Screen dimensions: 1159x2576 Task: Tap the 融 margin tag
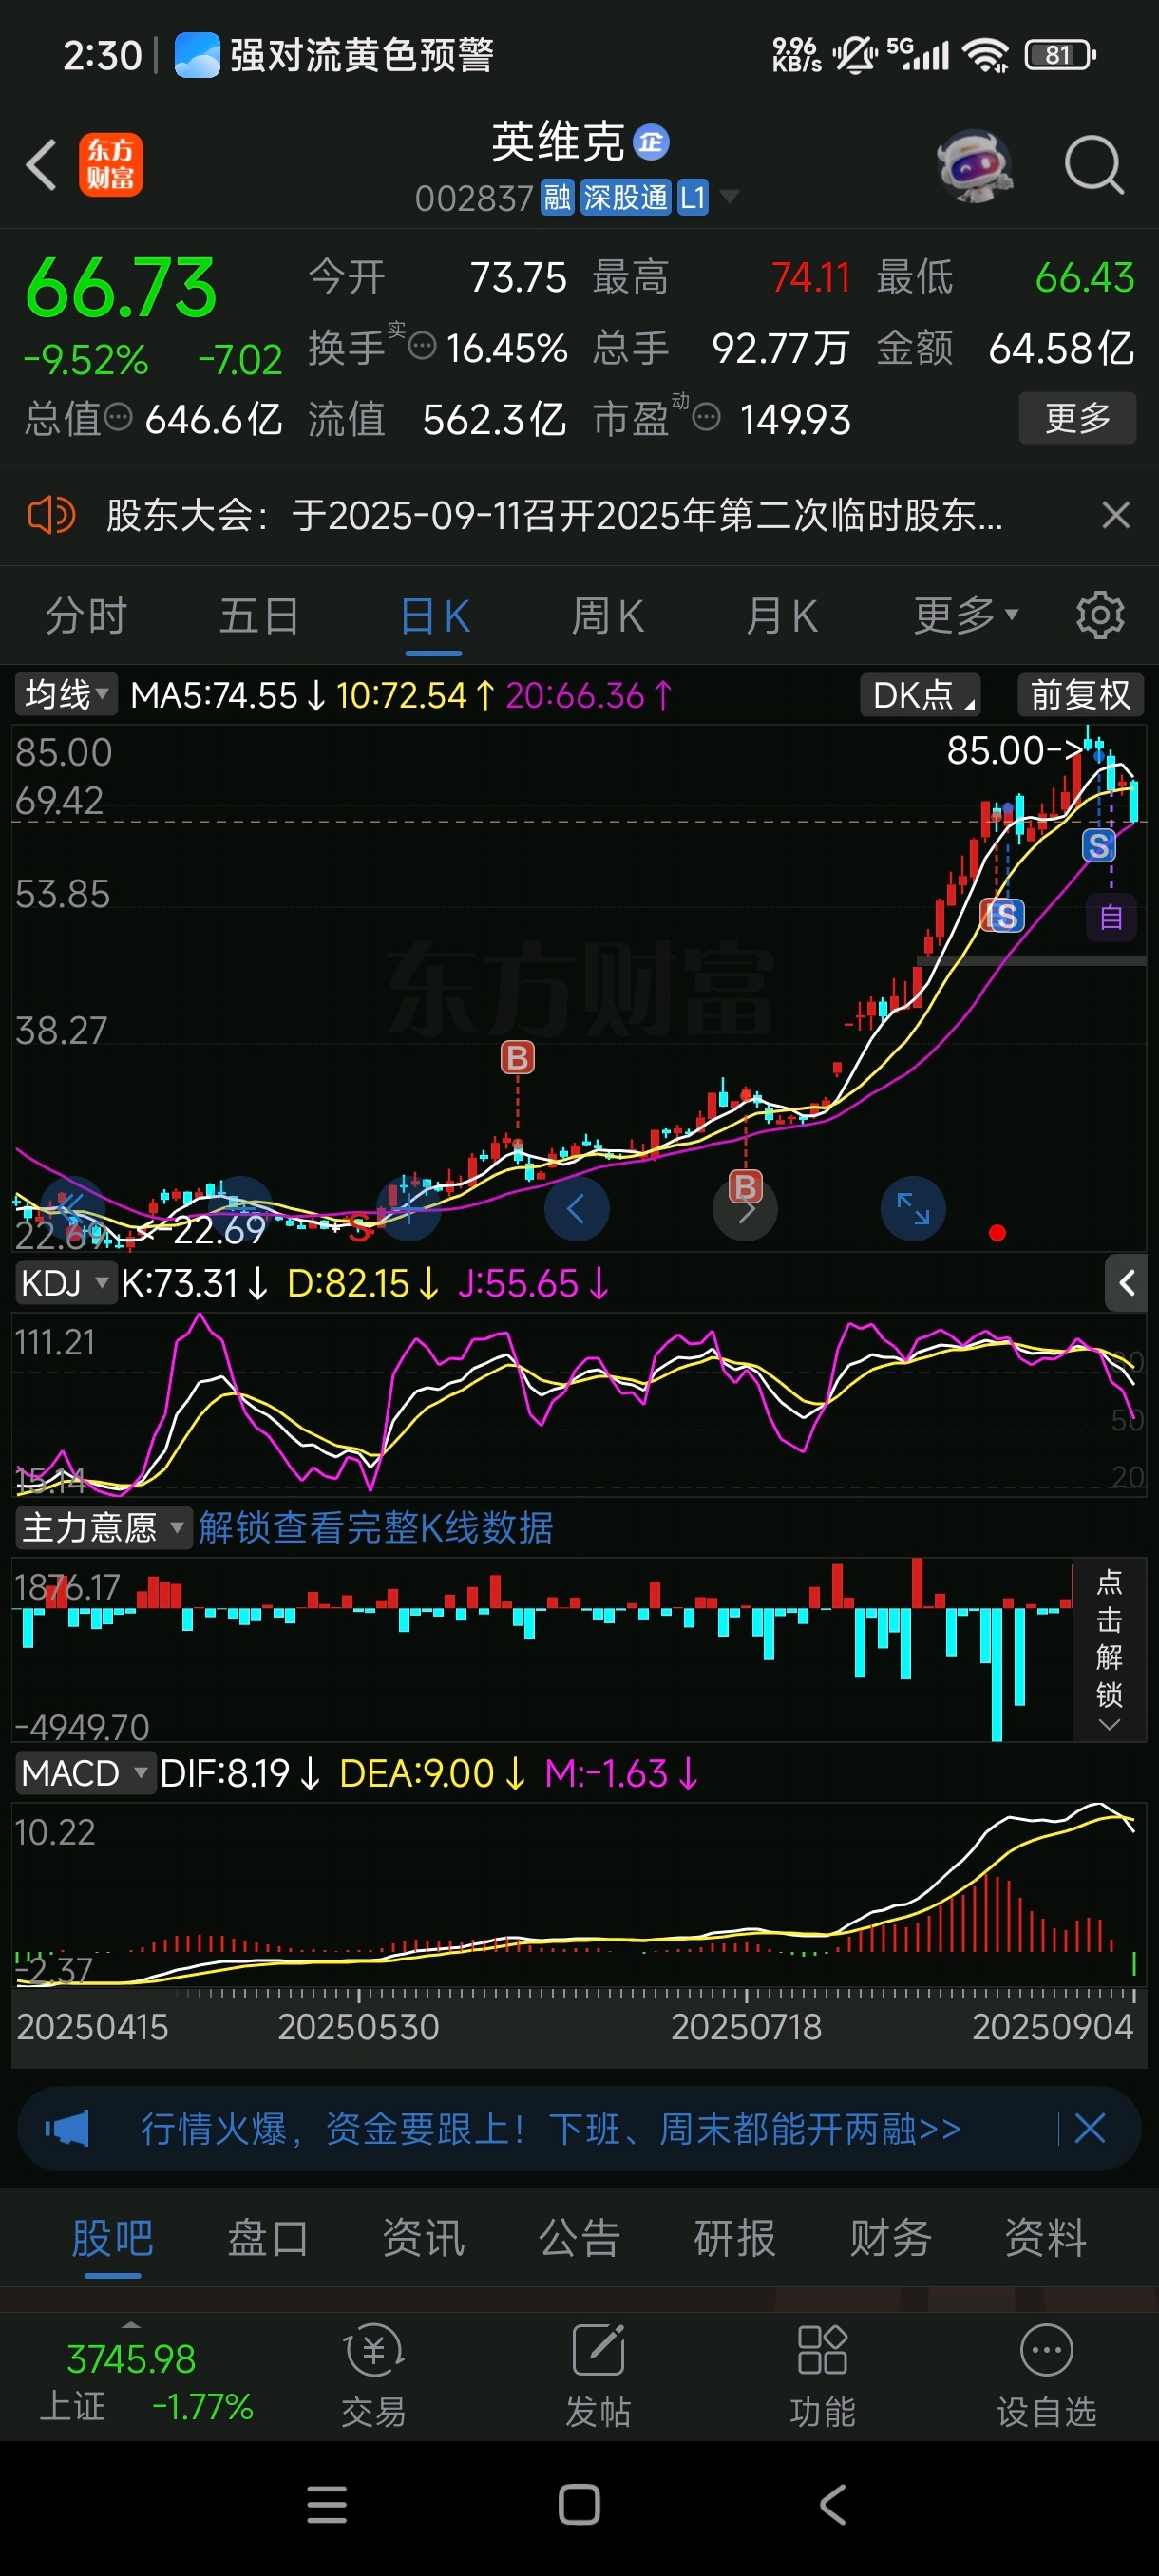coord(557,197)
